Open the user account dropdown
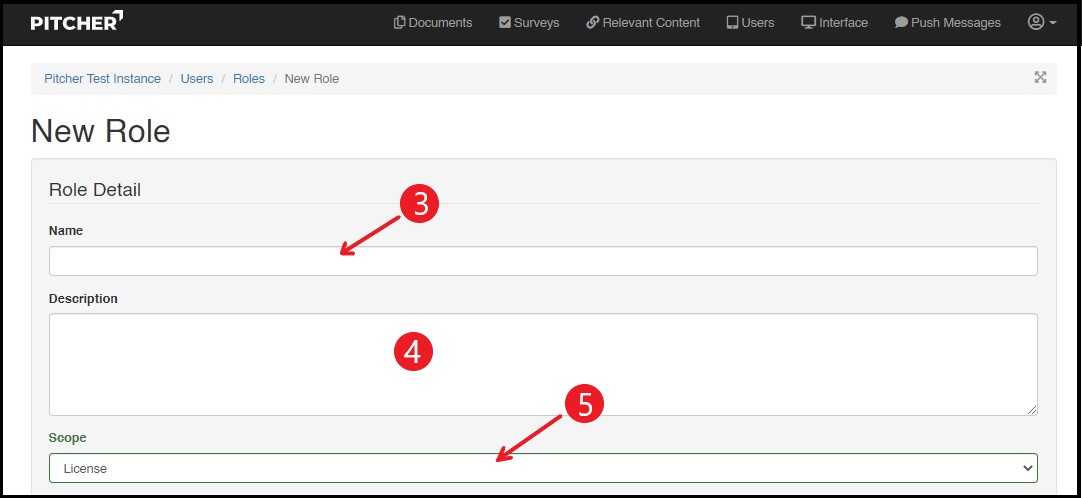1082x498 pixels. coord(1041,22)
